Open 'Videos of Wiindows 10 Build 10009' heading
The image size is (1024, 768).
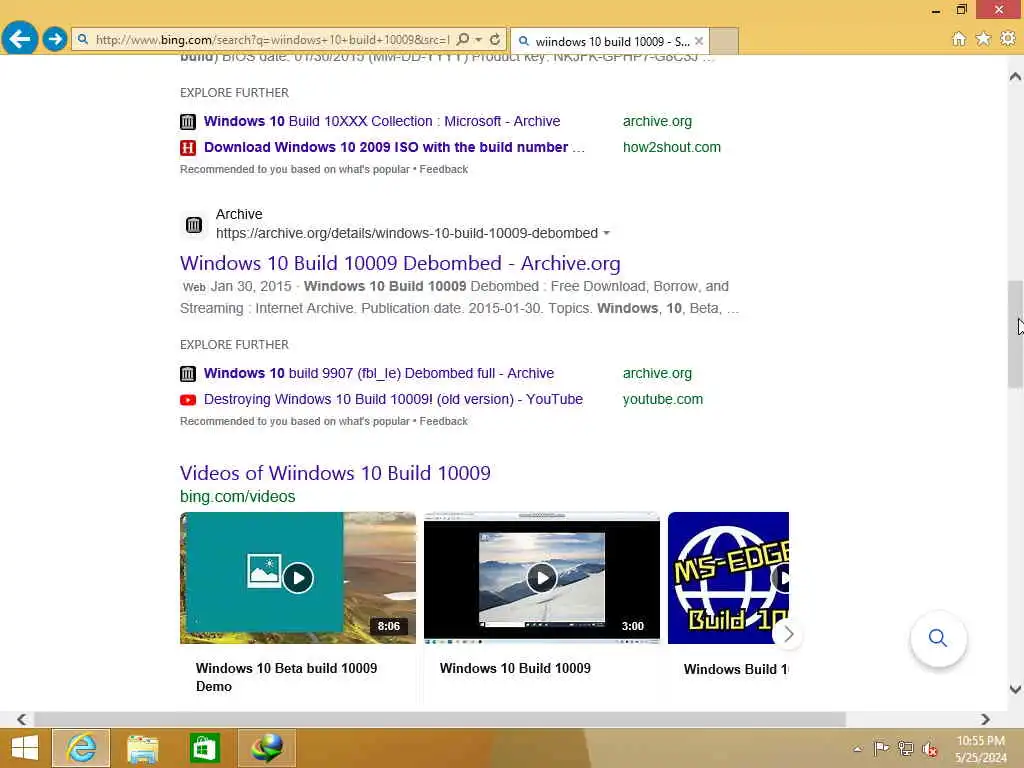tap(335, 473)
